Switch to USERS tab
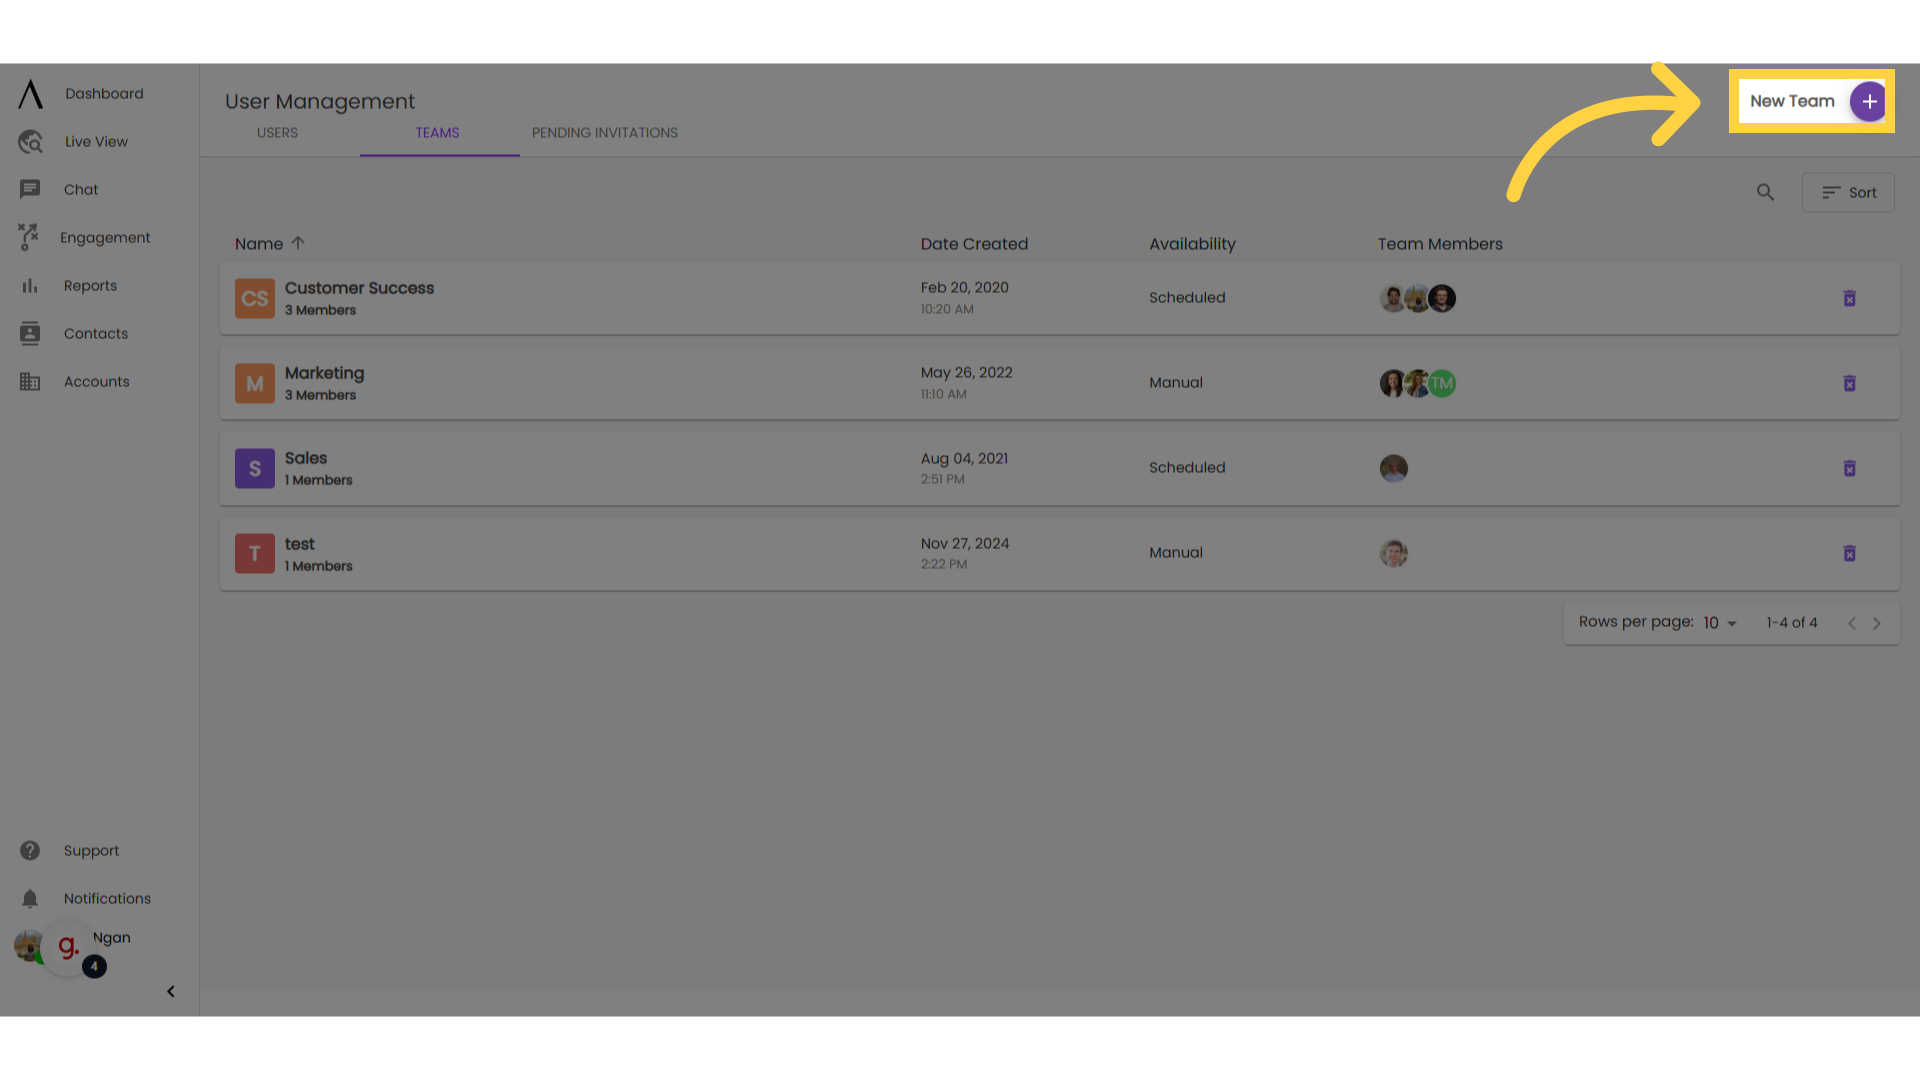 tap(277, 132)
